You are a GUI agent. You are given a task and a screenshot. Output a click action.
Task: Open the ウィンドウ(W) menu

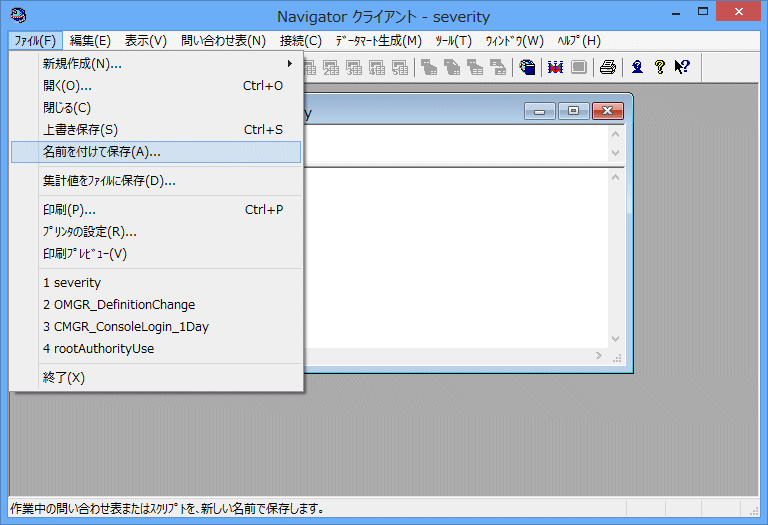515,41
